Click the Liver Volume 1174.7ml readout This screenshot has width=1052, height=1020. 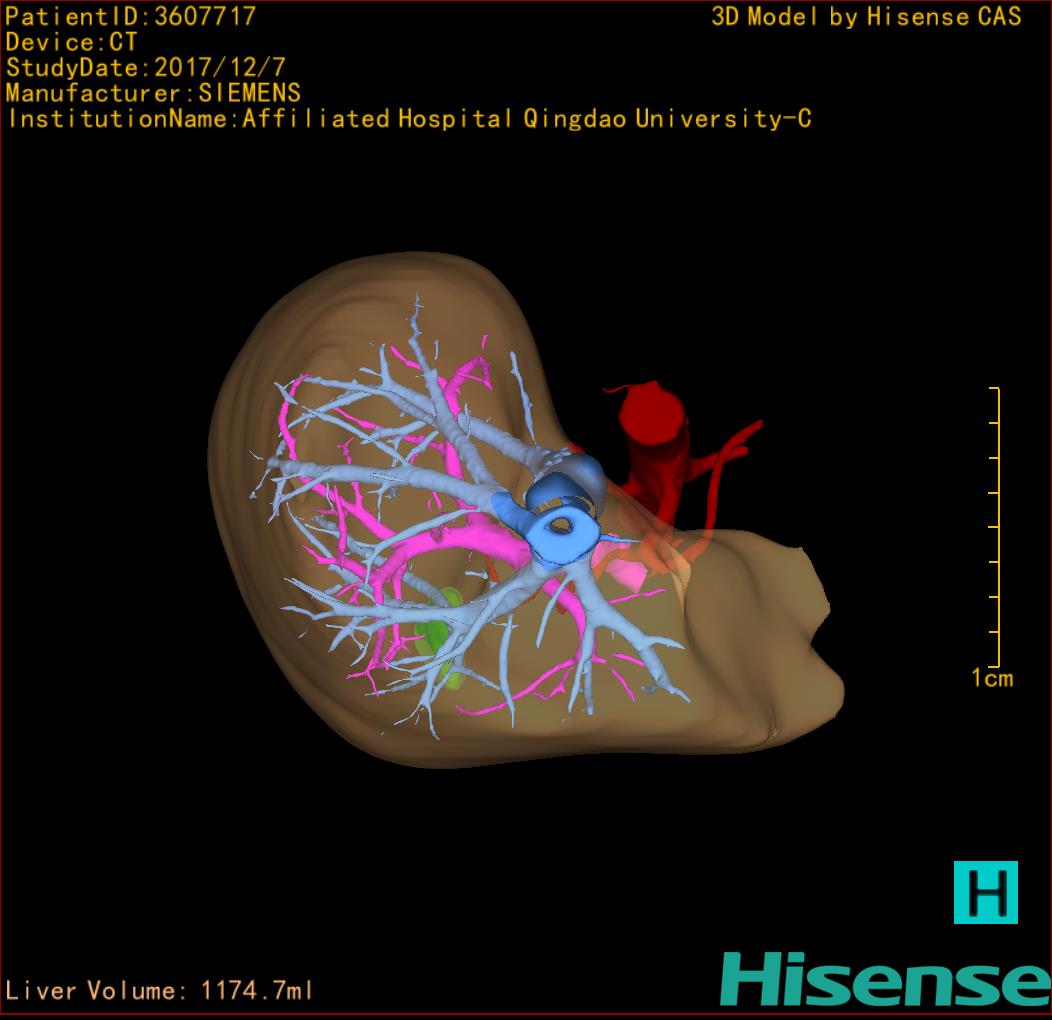click(x=160, y=991)
